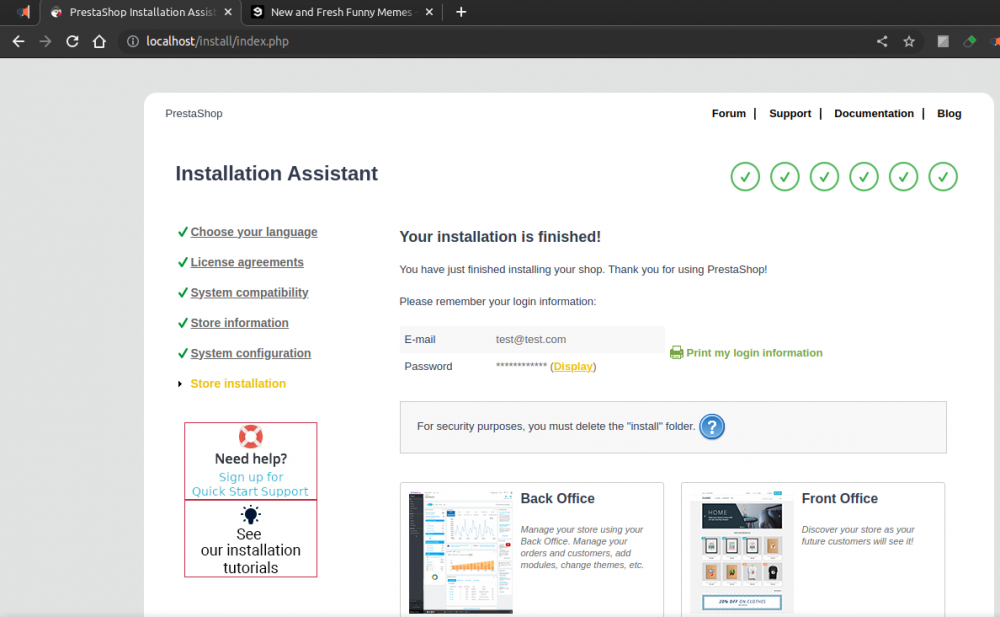
Task: Click the share icon in address bar
Action: point(881,42)
